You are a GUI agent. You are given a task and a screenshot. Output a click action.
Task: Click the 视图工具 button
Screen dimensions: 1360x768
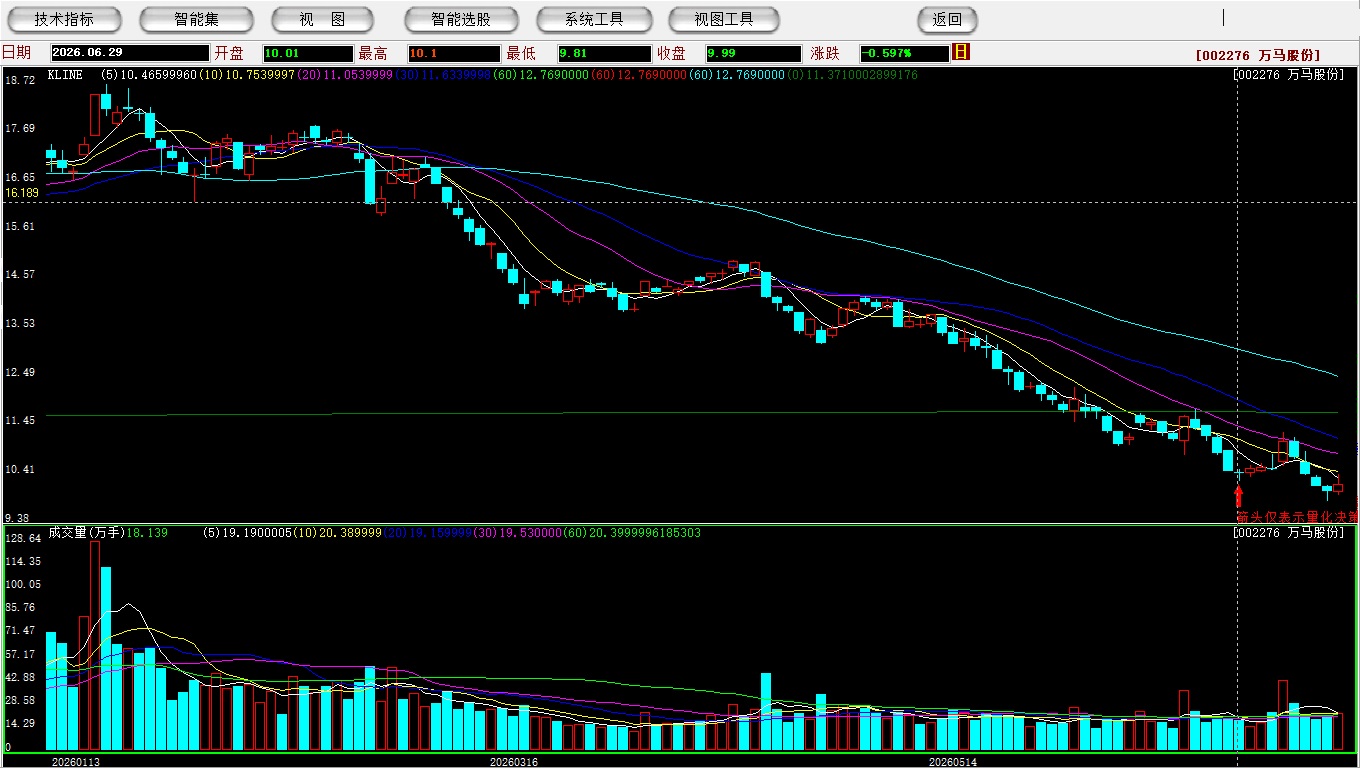tap(724, 19)
